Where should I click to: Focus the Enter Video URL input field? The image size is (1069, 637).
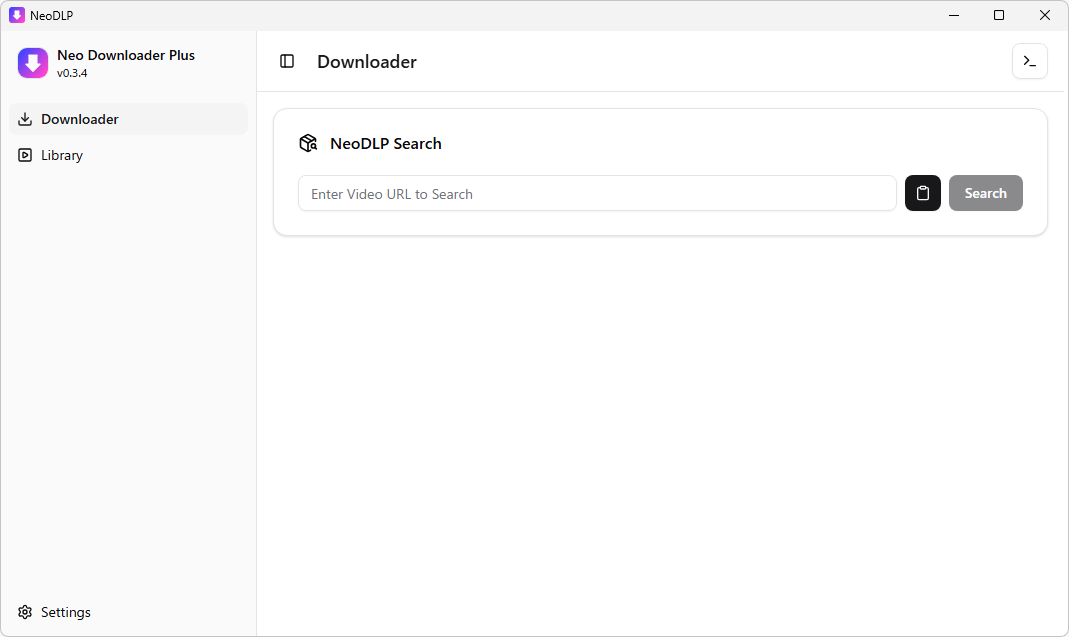point(596,193)
